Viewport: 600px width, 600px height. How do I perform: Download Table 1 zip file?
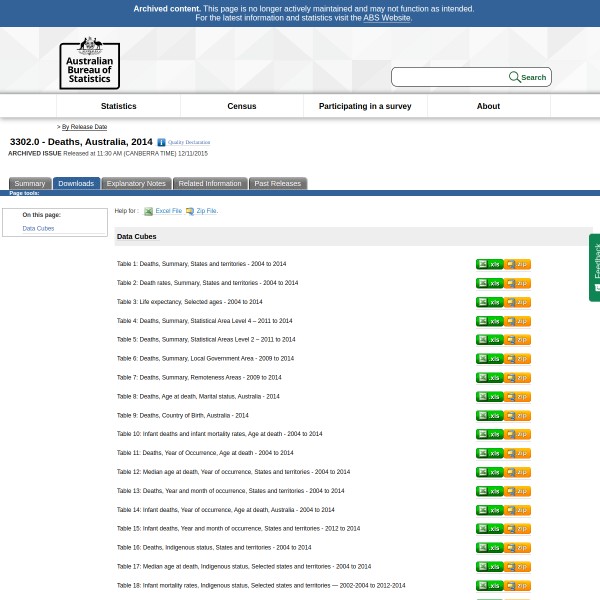pyautogui.click(x=517, y=265)
